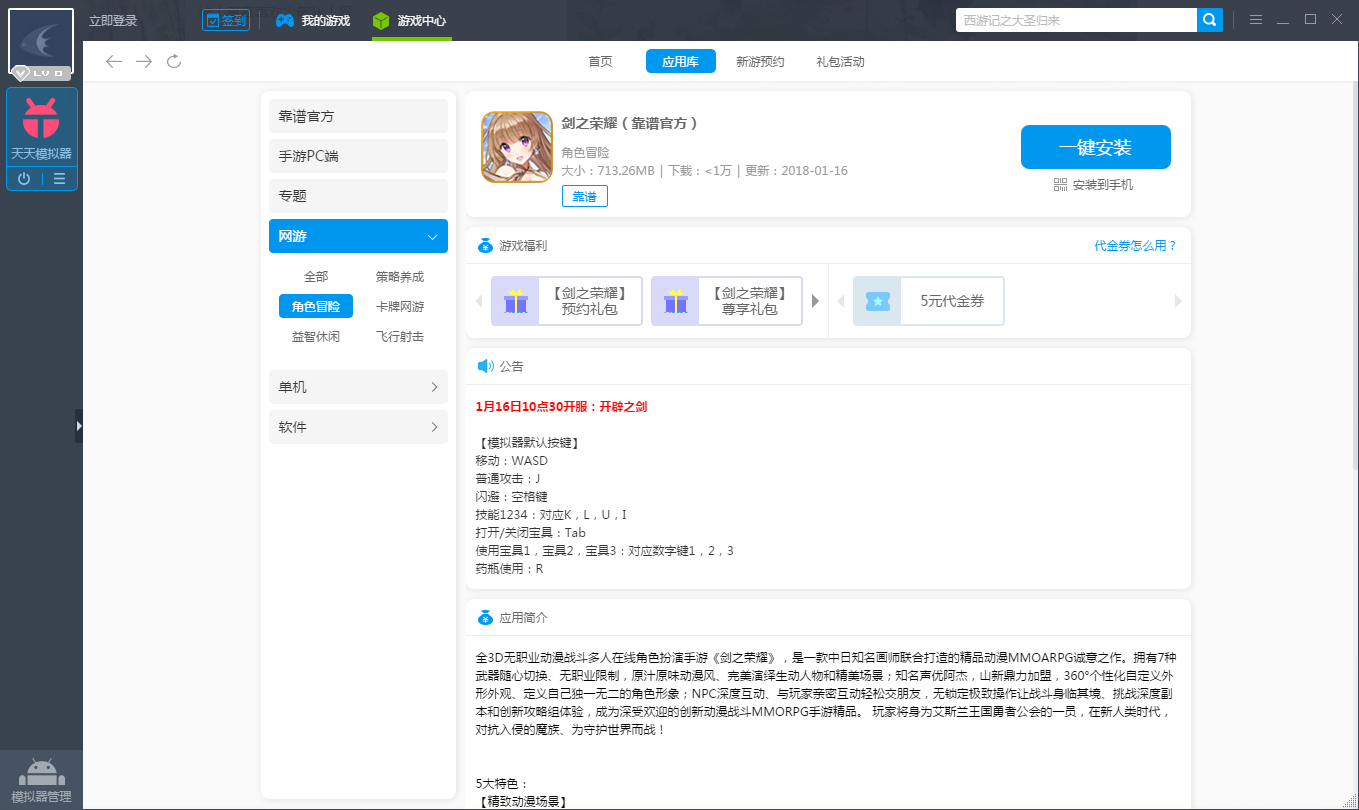The width and height of the screenshot is (1359, 810).
Task: Click the 1月16日10点30开服 announcement text
Action: pos(561,407)
